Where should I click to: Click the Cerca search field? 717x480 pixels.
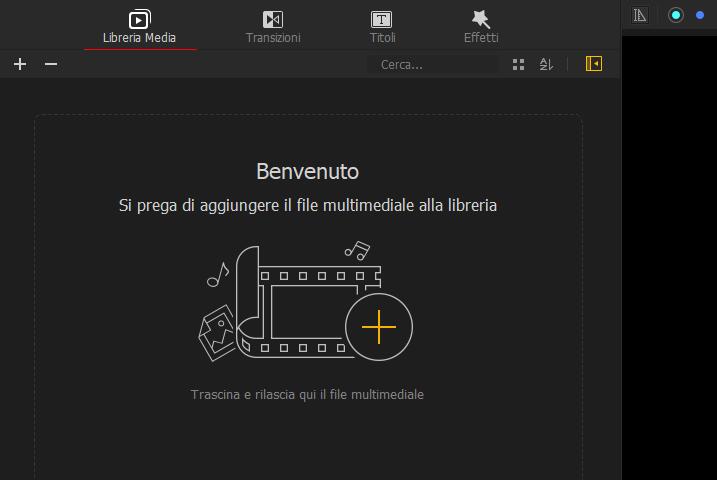click(433, 64)
